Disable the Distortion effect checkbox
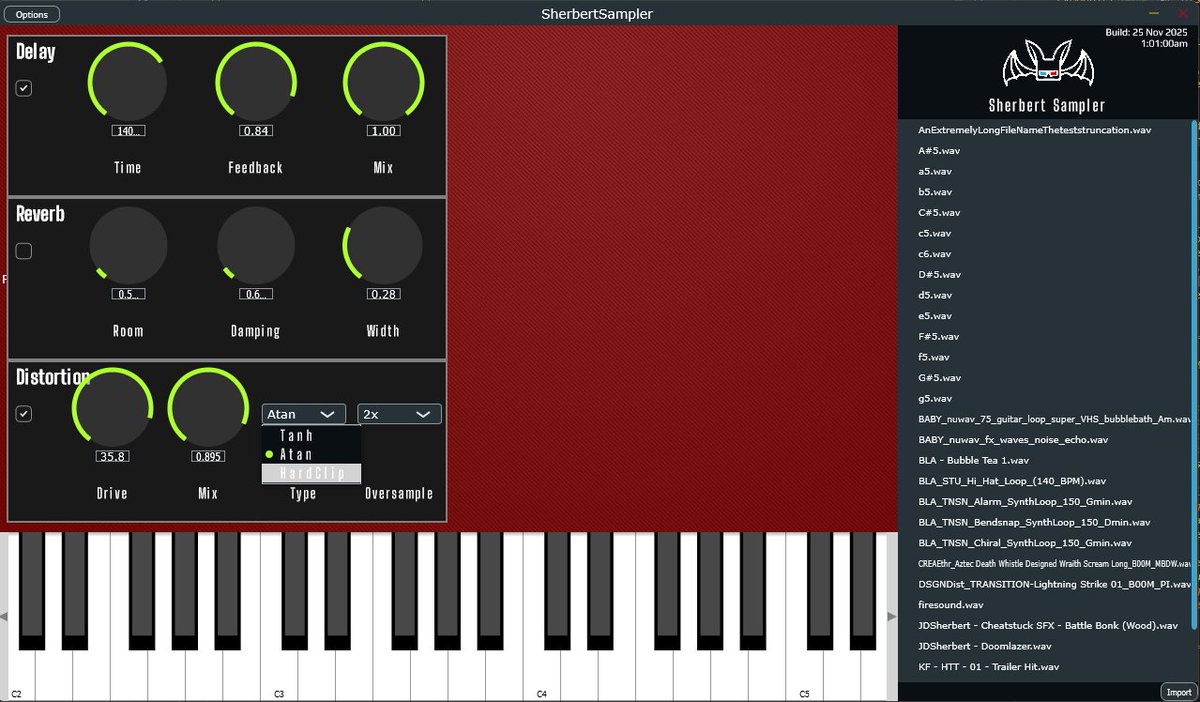This screenshot has height=702, width=1200. [x=24, y=414]
